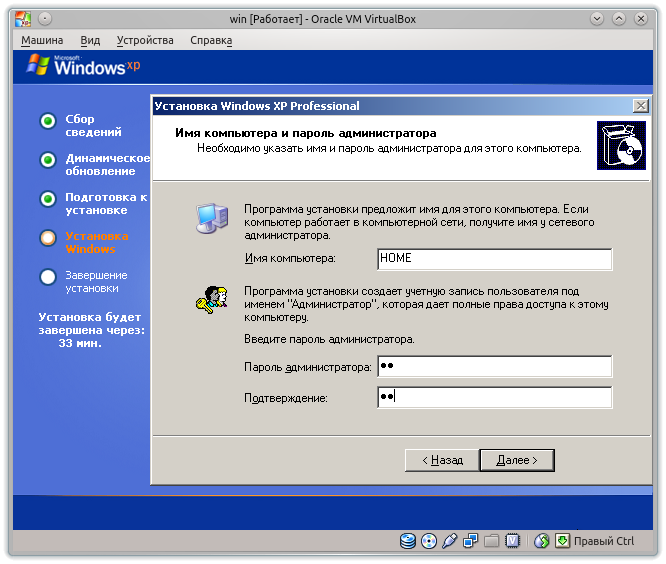Click the keyboard capture green arrow icon
Viewport: 666px width, 564px height.
tap(562, 541)
